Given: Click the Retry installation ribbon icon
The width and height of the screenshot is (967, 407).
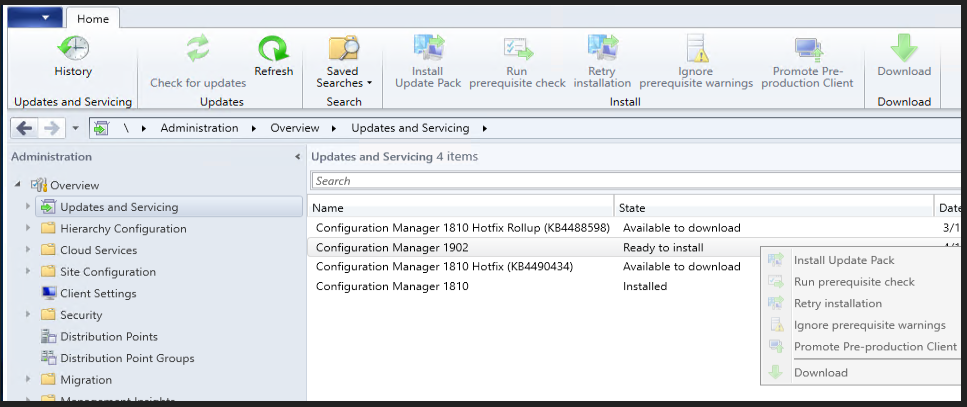Looking at the screenshot, I should [x=602, y=49].
